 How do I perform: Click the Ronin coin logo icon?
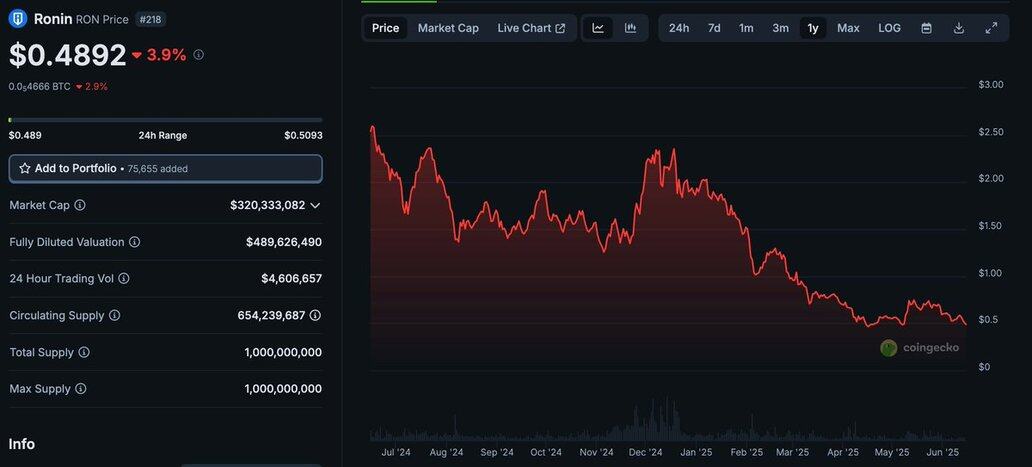click(18, 19)
